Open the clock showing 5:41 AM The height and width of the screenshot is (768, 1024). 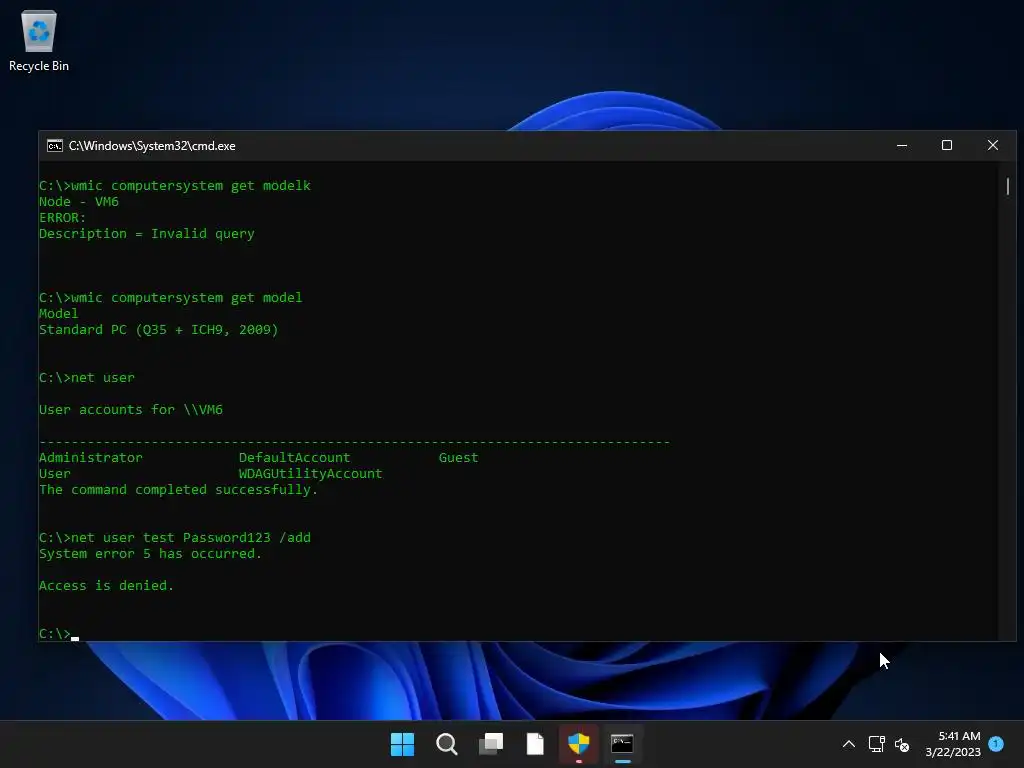(x=953, y=744)
